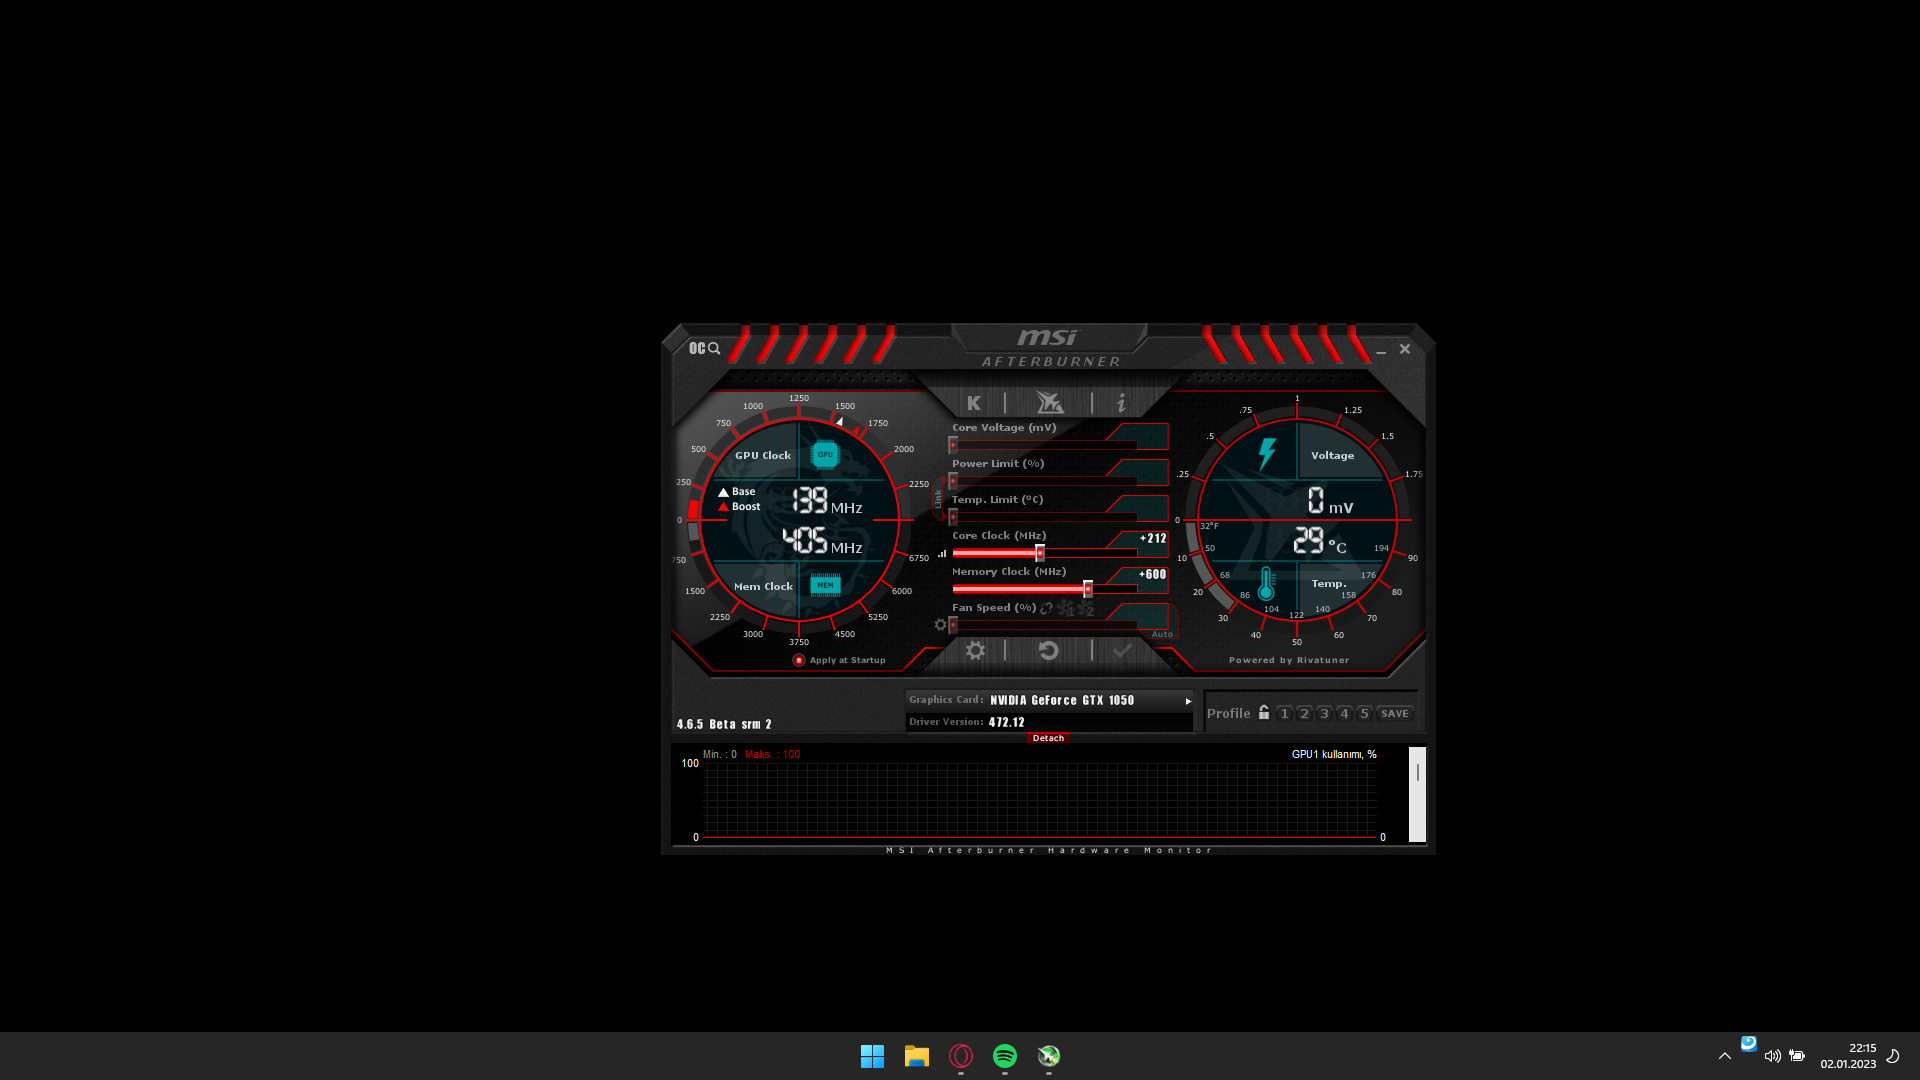
Task: Toggle Apply at Startup
Action: (x=799, y=660)
